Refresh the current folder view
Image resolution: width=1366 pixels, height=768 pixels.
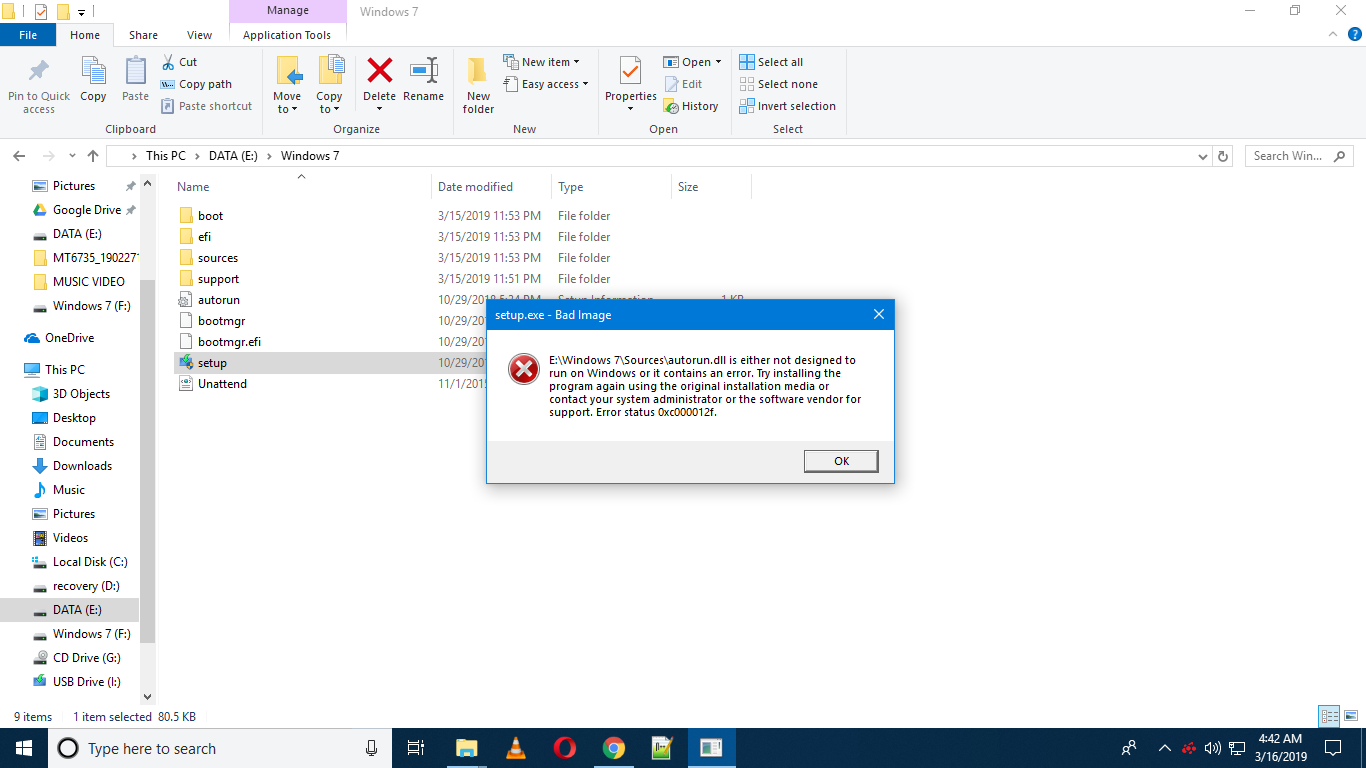(x=1222, y=156)
